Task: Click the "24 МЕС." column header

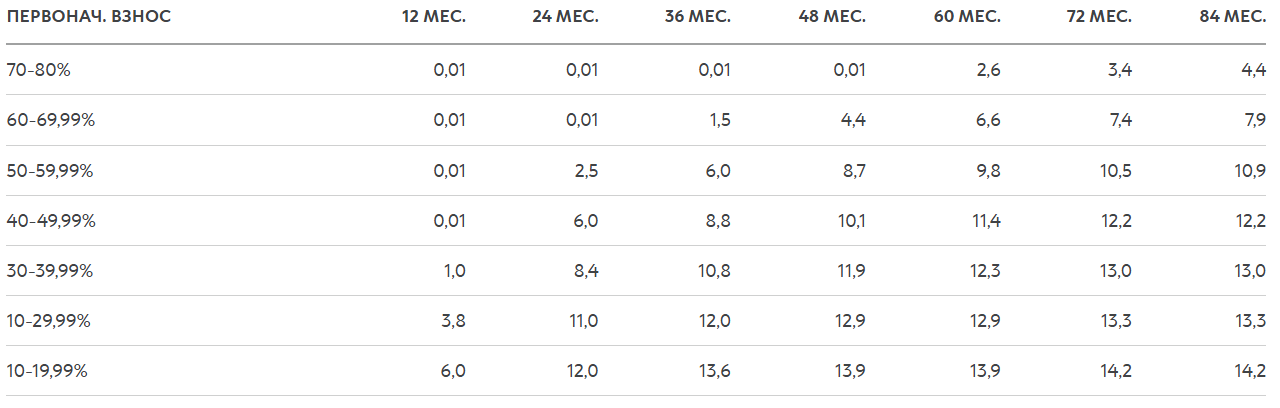Action: [565, 18]
